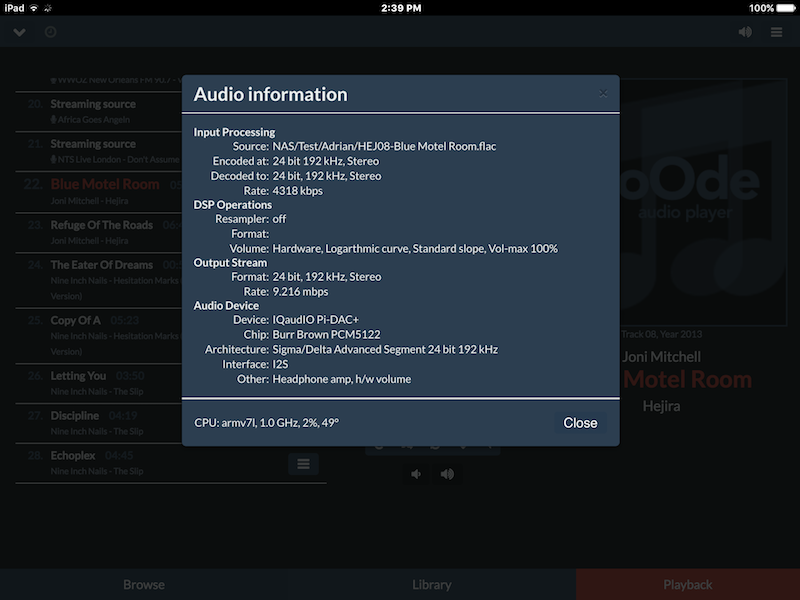Switch to the Playback tab

tap(688, 585)
